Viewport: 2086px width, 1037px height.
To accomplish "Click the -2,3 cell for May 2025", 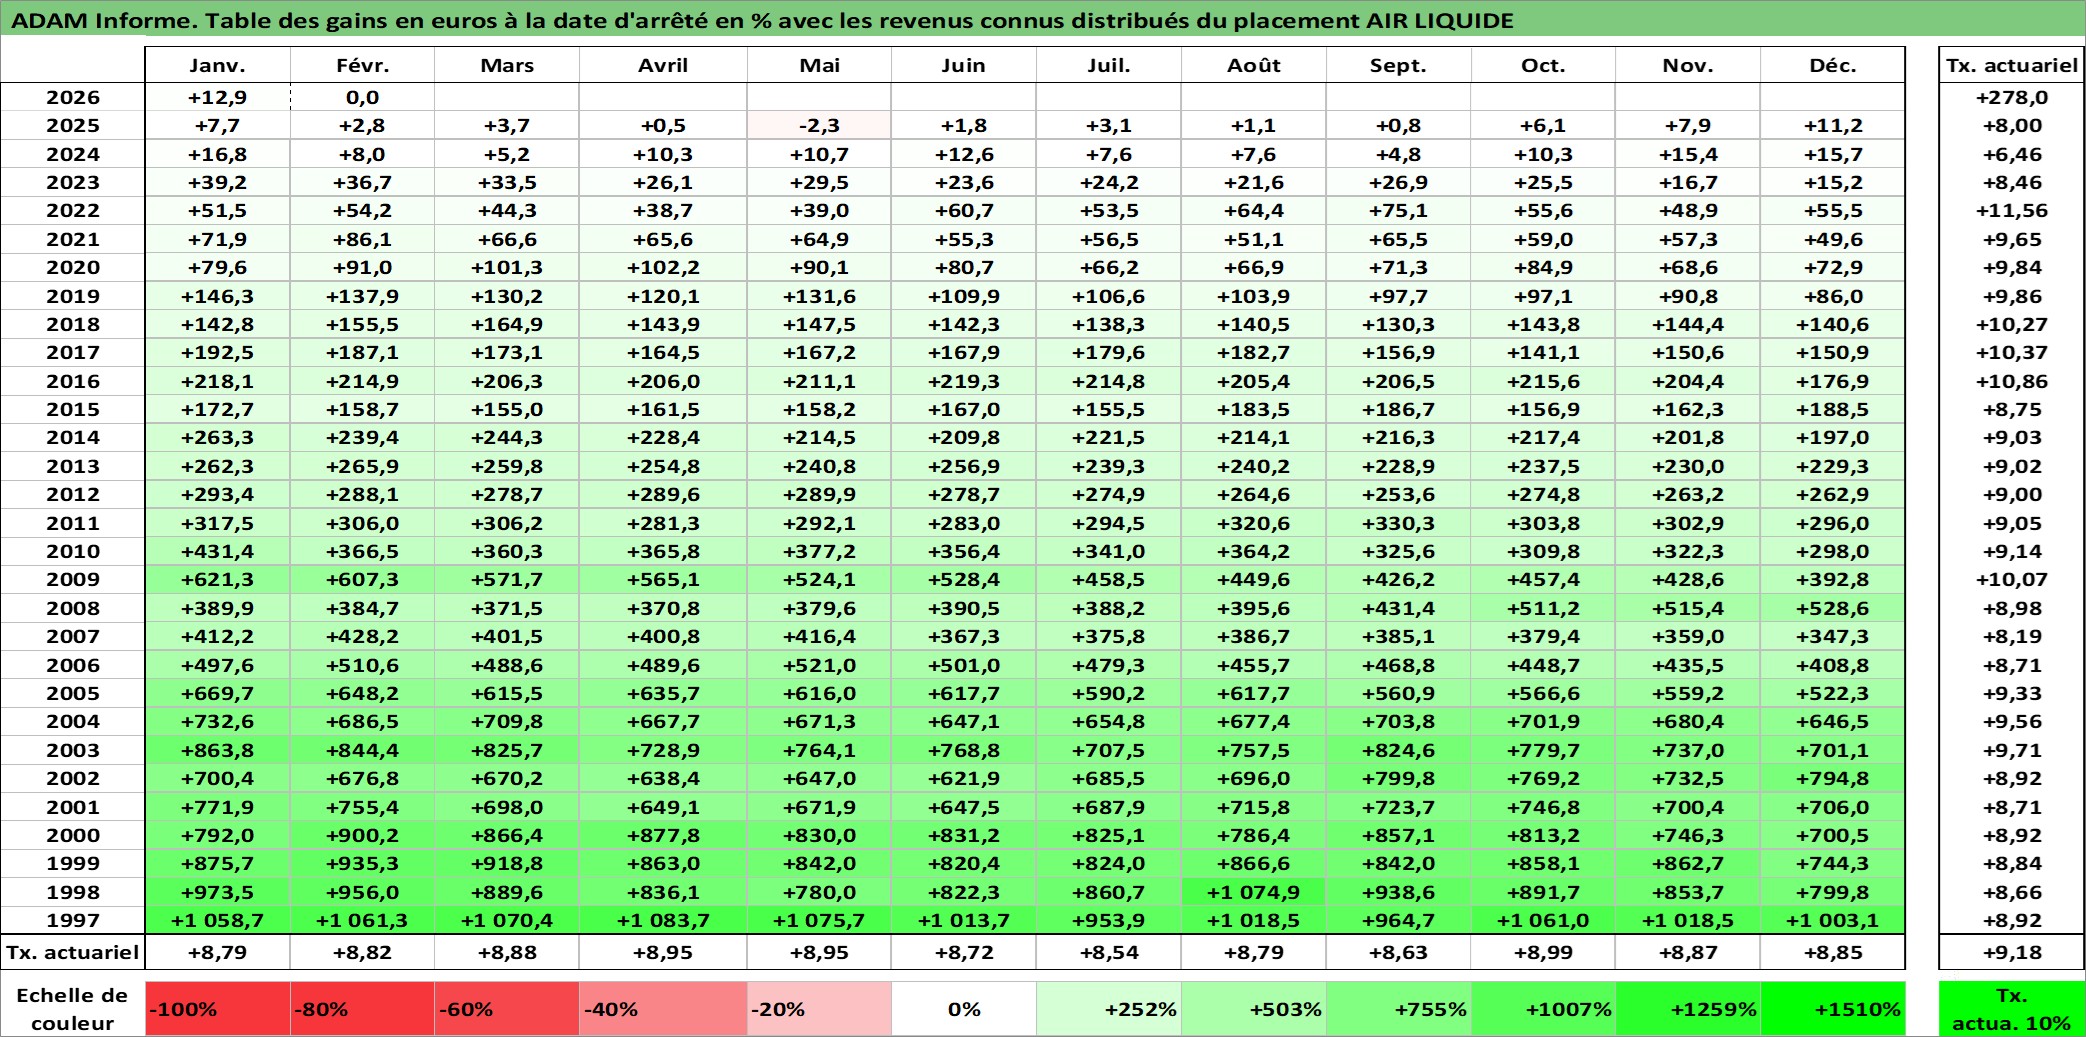I will pos(819,125).
